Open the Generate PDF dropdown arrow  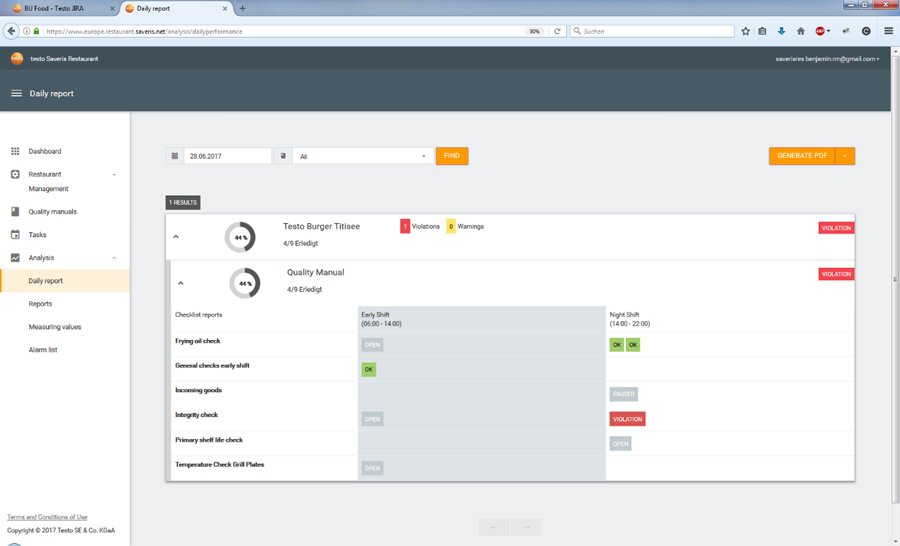tap(845, 156)
